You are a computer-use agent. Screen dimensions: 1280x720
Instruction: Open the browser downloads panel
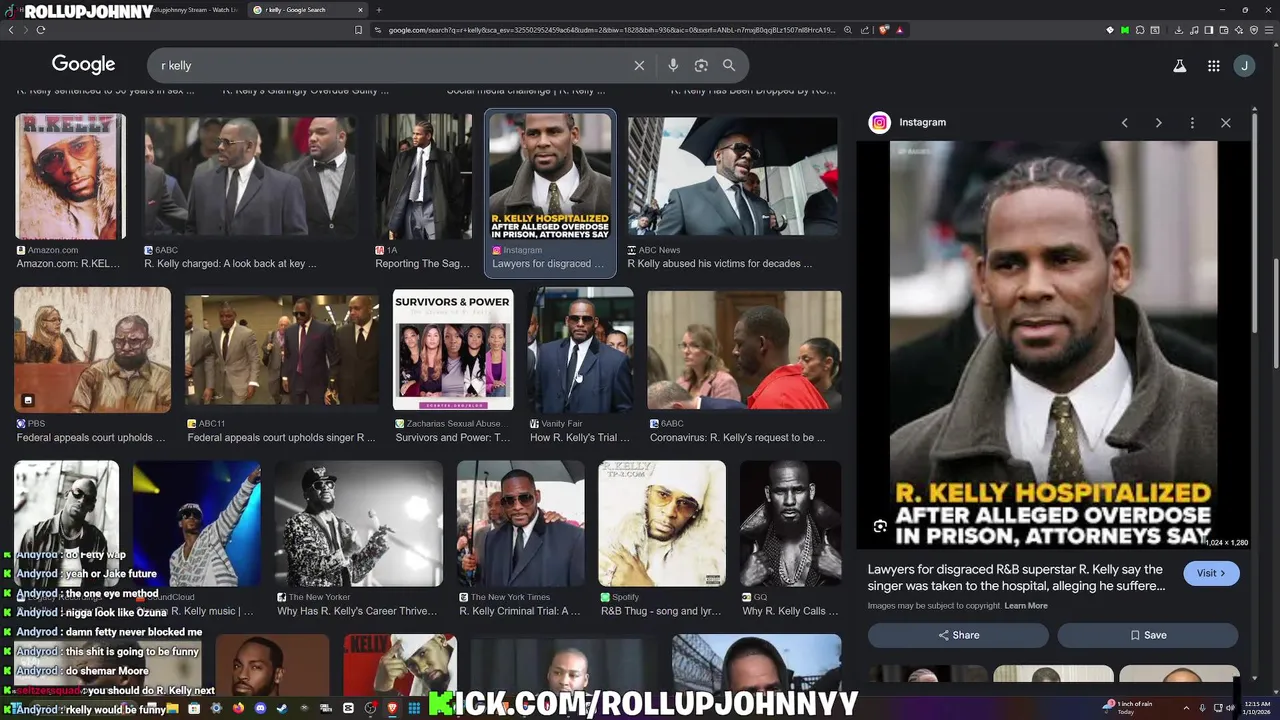[x=1179, y=30]
